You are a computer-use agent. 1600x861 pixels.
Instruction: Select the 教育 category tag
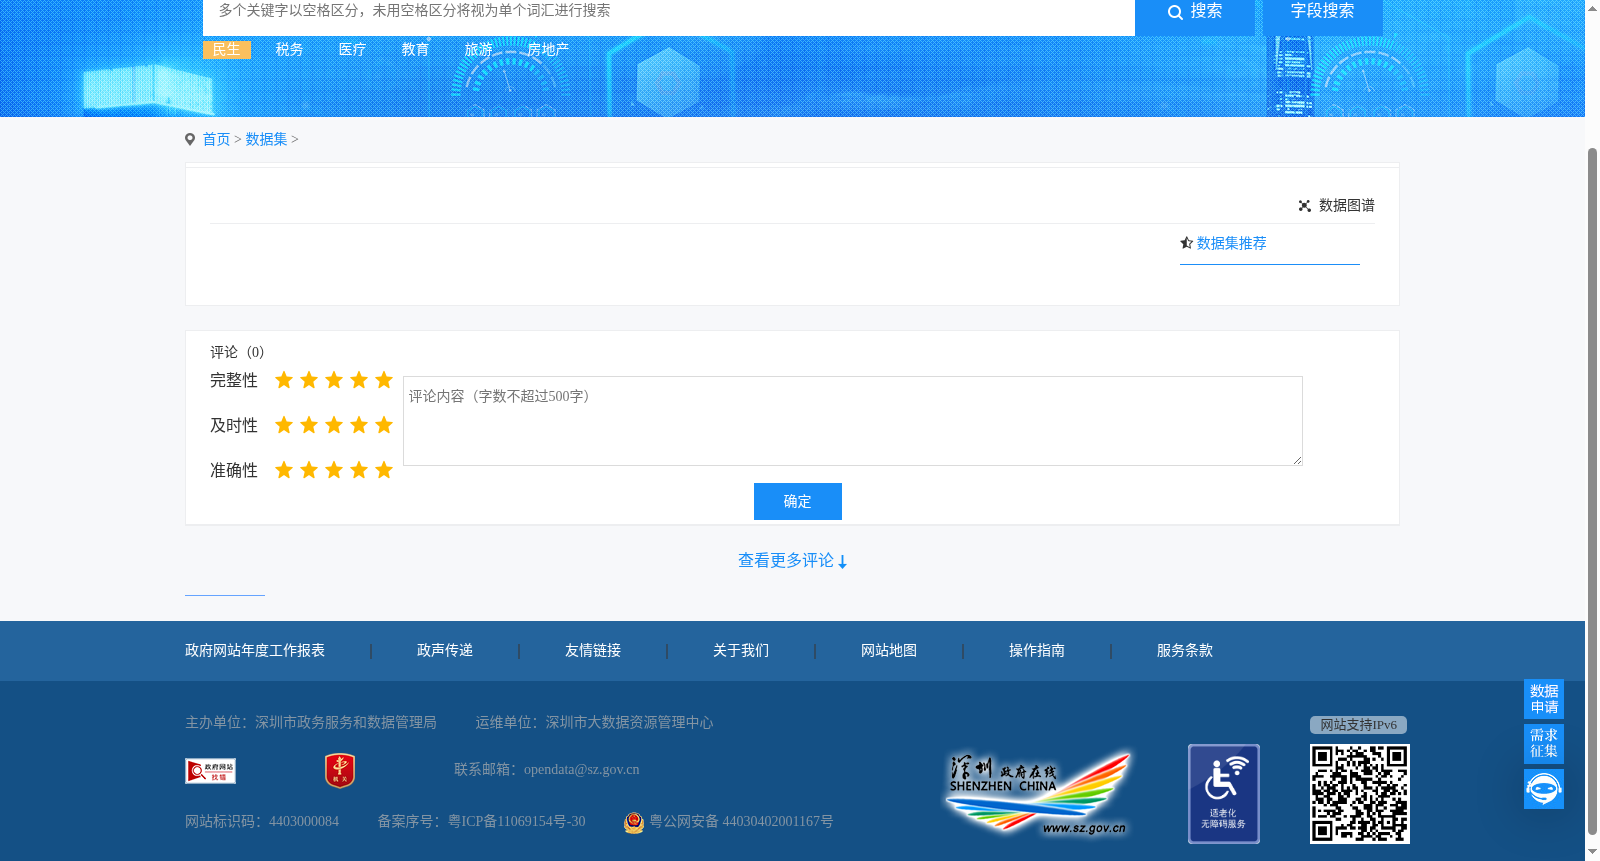415,49
